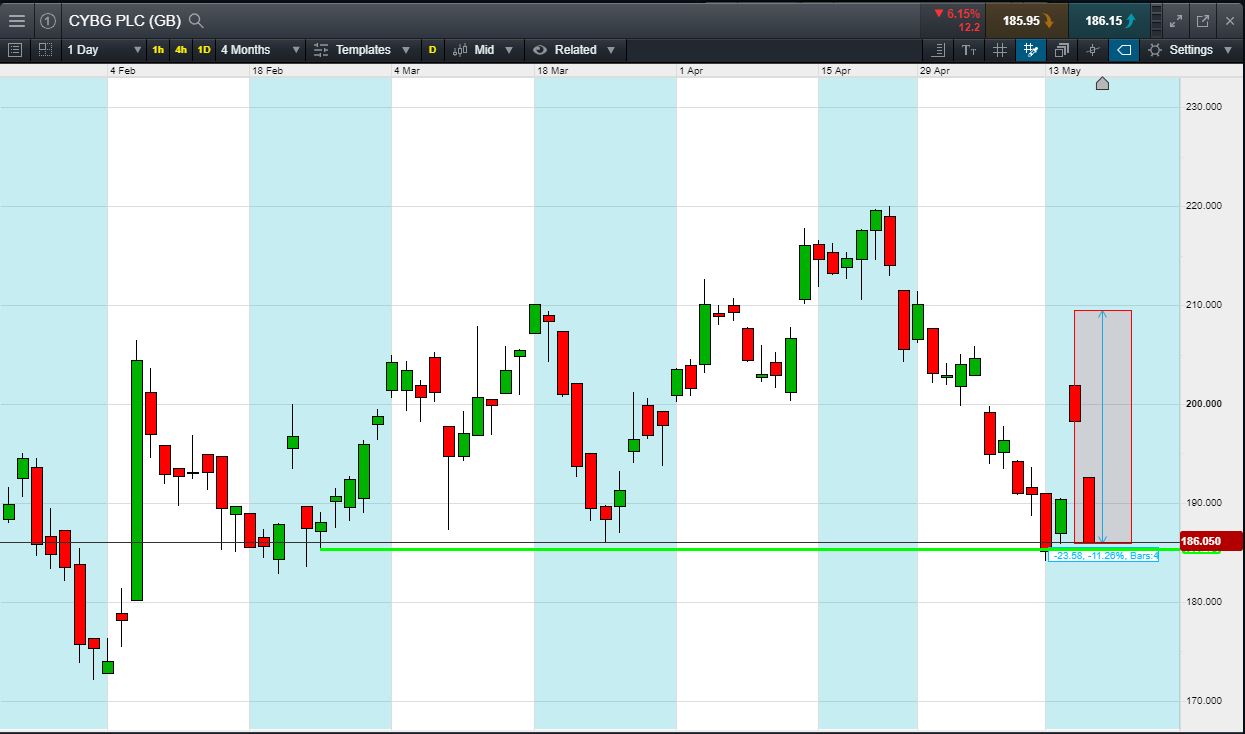
Task: Click the 4 Feb date axis label
Action: click(x=123, y=71)
